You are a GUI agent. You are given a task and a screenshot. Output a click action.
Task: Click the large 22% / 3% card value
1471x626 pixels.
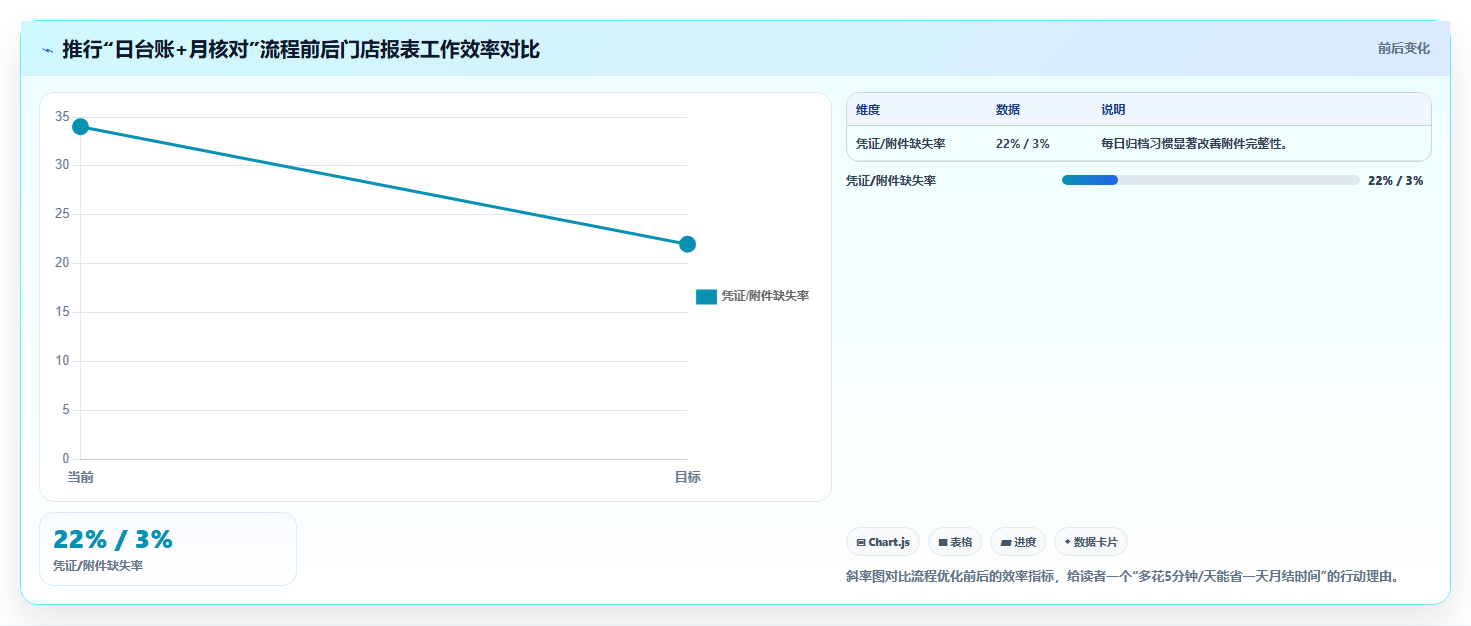[113, 540]
